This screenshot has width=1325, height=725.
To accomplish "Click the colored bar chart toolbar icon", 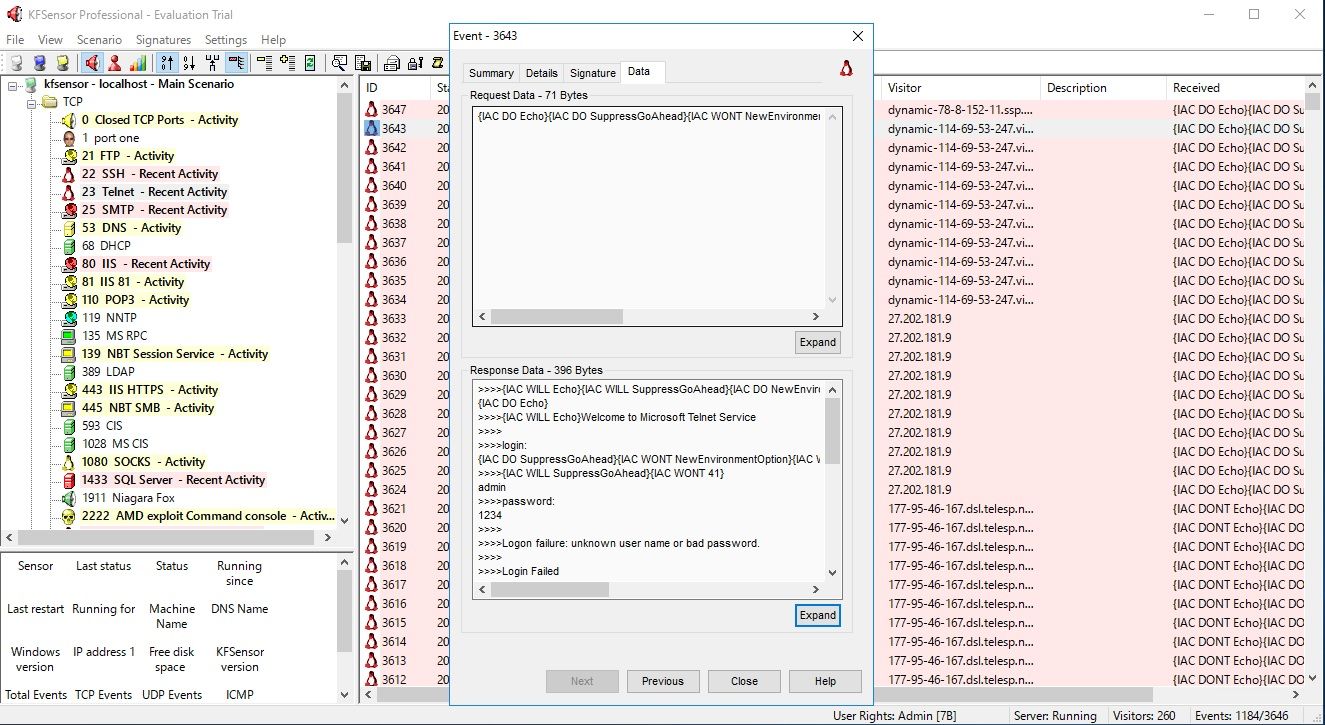I will pos(138,63).
